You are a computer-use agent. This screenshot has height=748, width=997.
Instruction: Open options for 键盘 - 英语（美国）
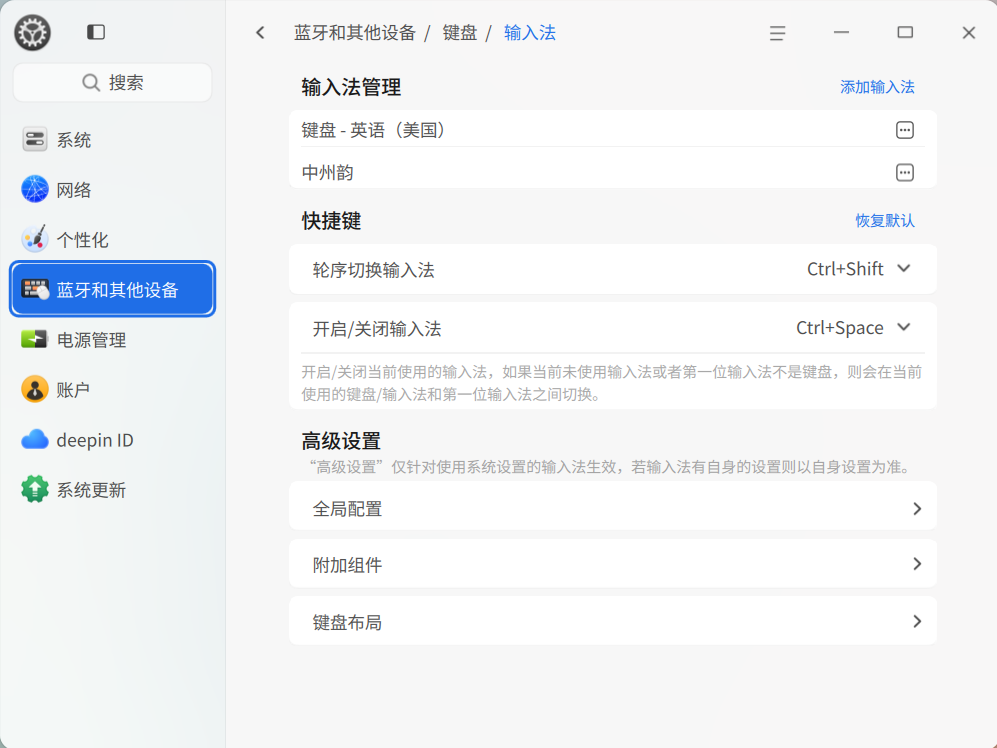[x=904, y=130]
